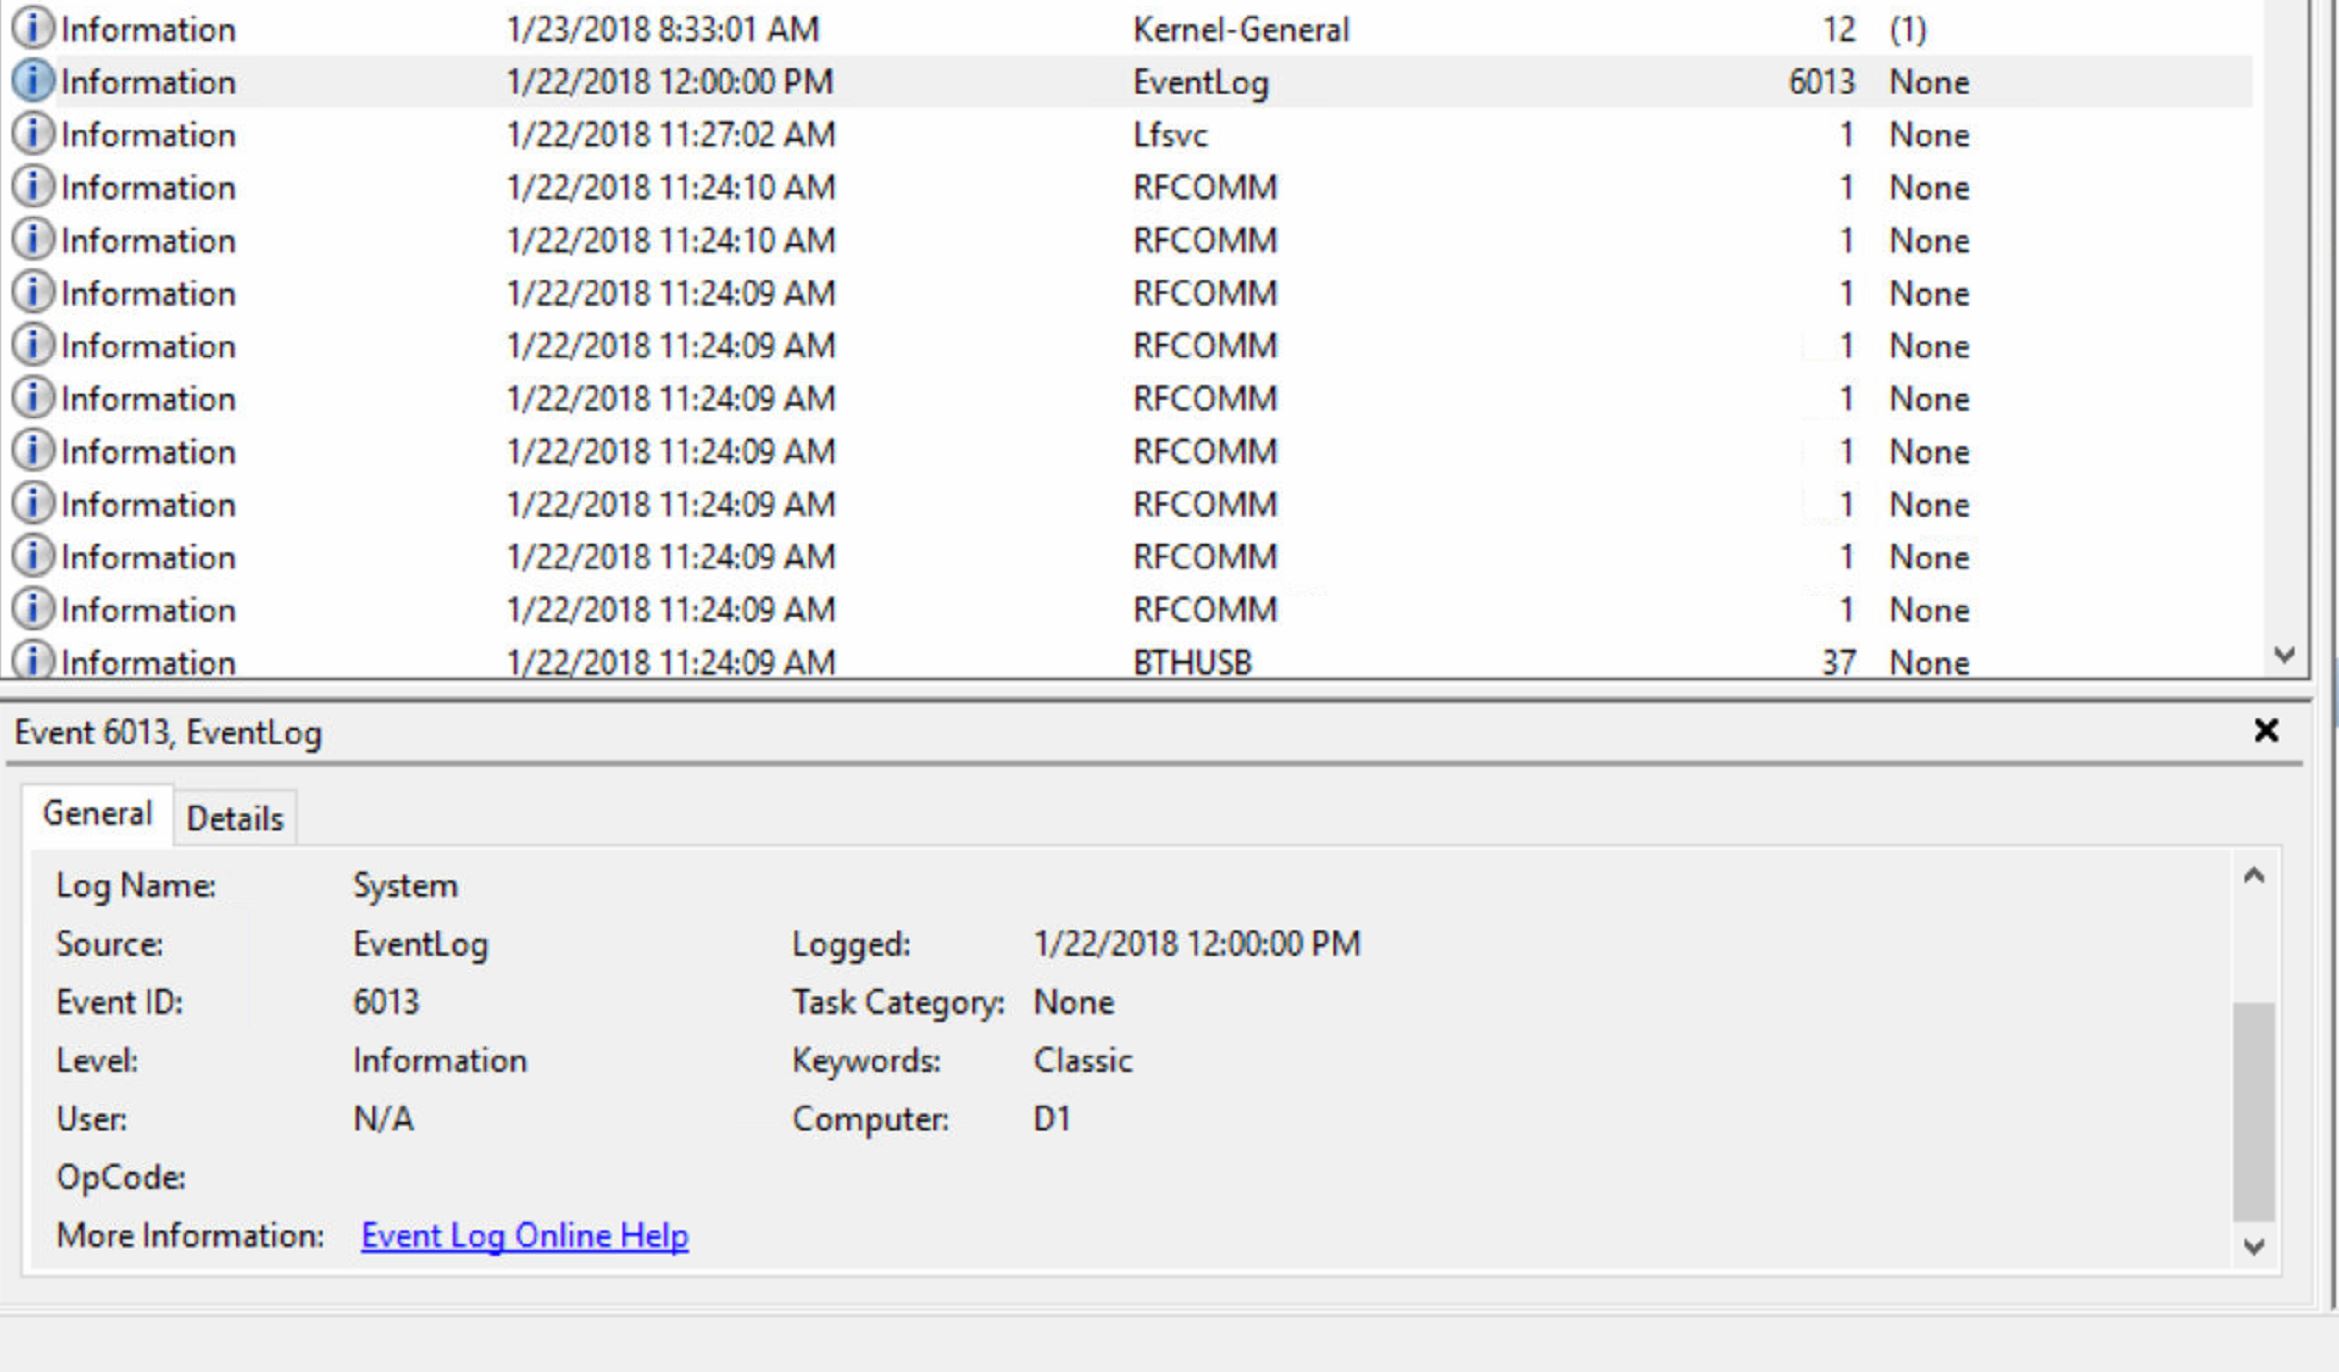Click the Information icon on the second RFCOMM event
The image size is (2339, 1372).
pos(33,240)
